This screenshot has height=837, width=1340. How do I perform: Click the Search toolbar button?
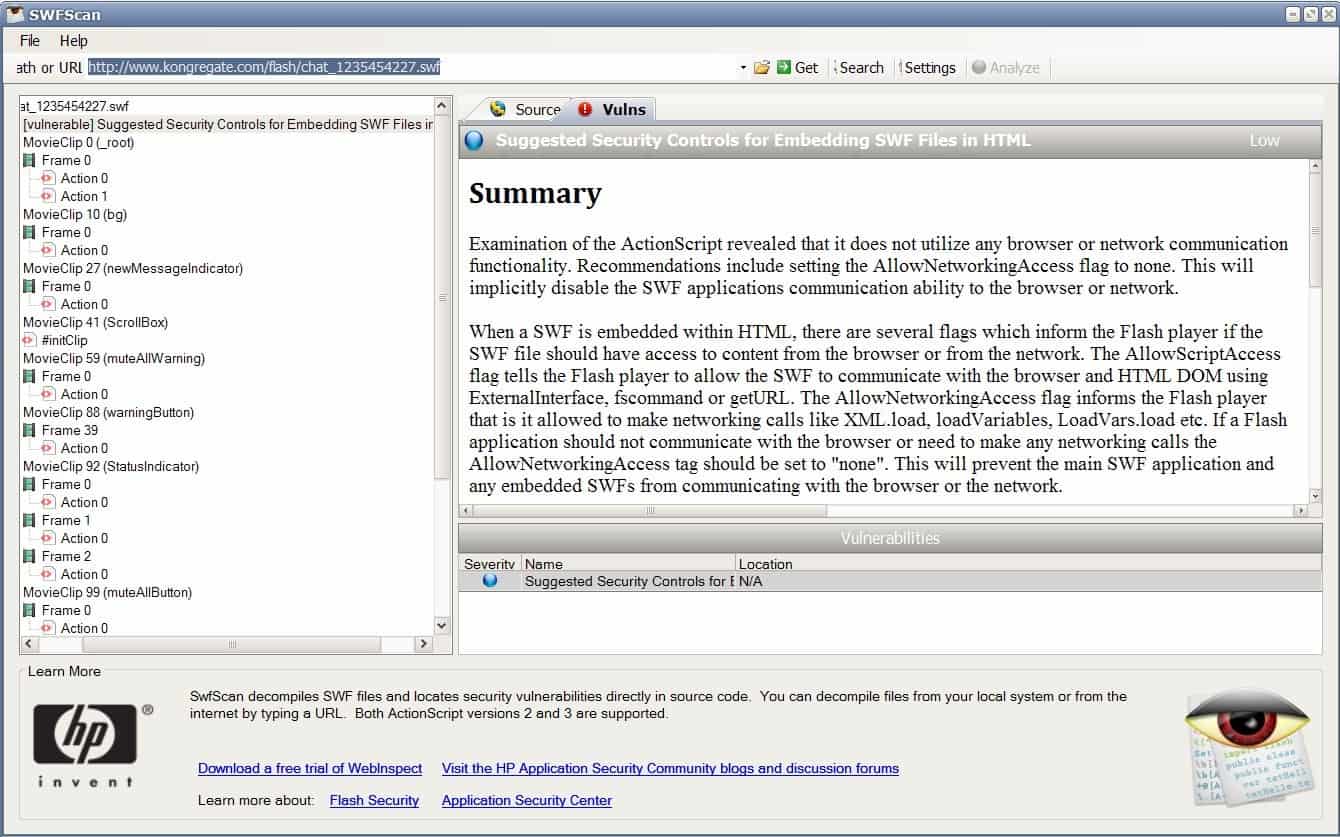861,67
